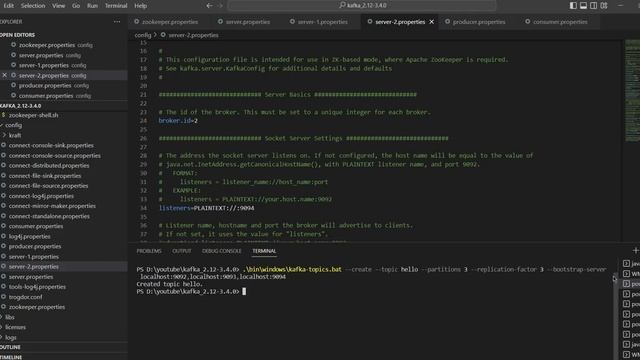Click the navigate back arrow
This screenshot has height=360, width=640.
[x=209, y=6]
